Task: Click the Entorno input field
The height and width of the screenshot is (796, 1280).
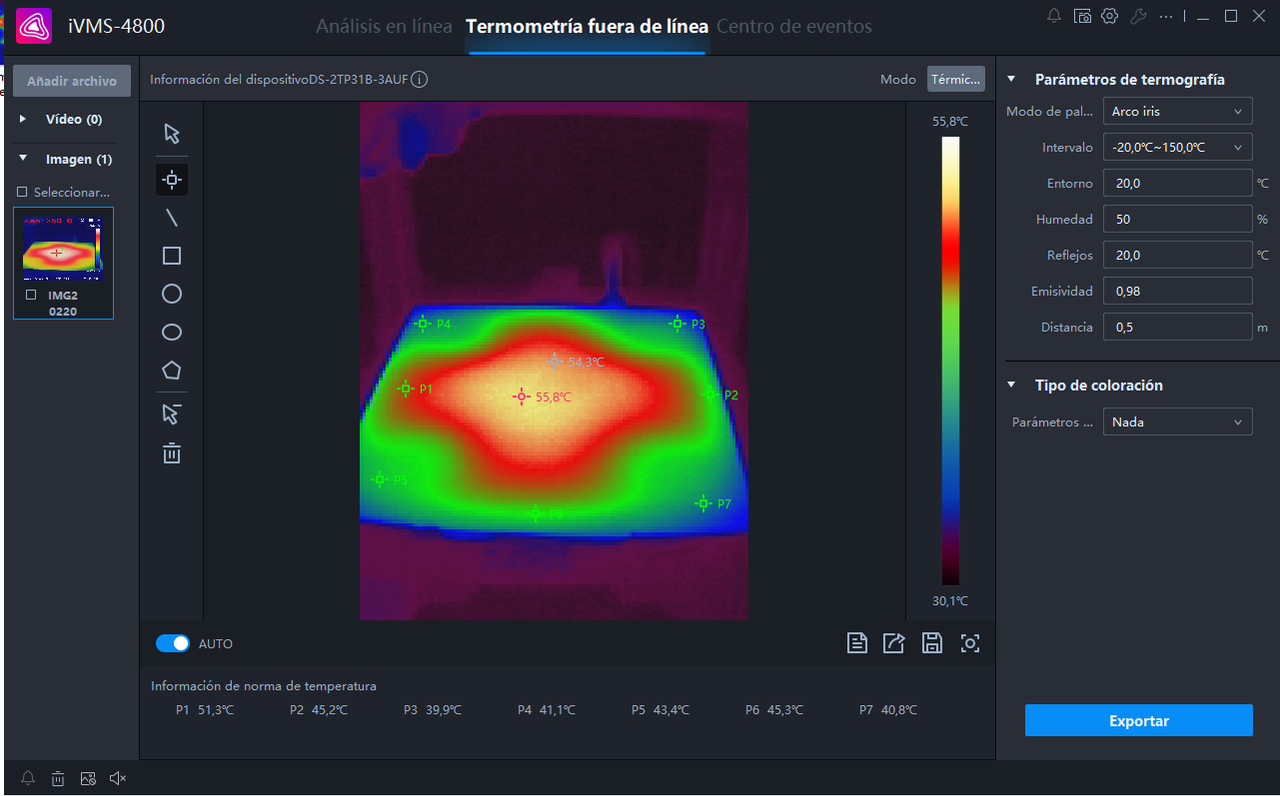Action: pos(1178,183)
